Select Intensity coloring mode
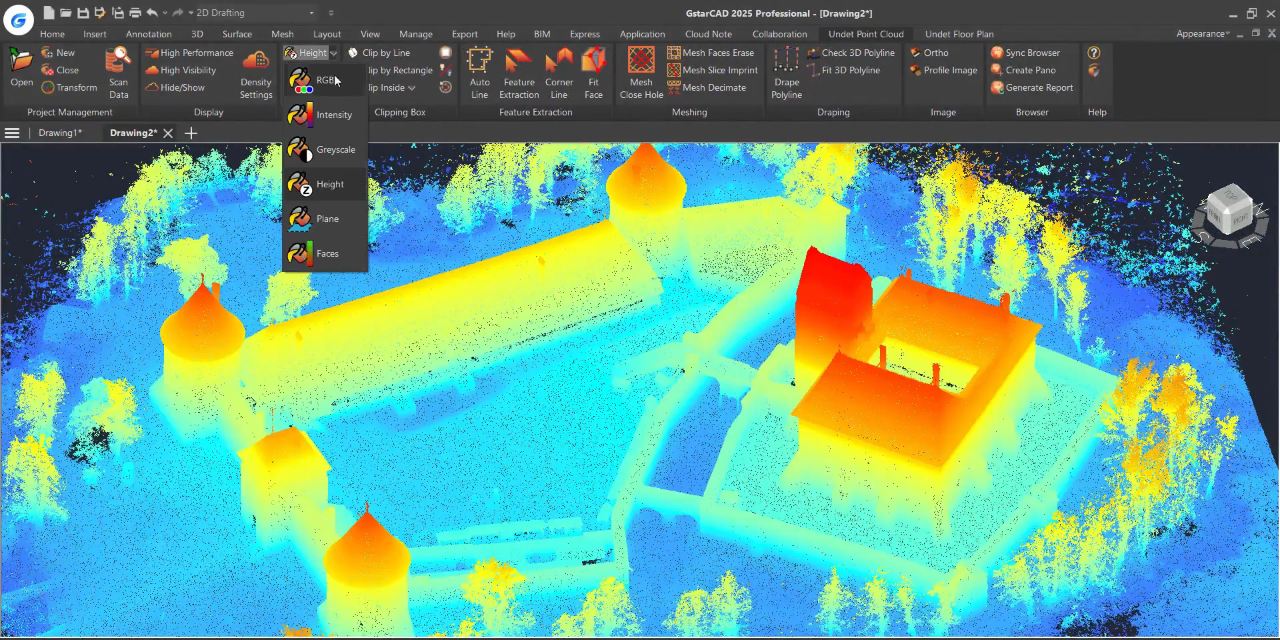The width and height of the screenshot is (1280, 640). pos(325,115)
